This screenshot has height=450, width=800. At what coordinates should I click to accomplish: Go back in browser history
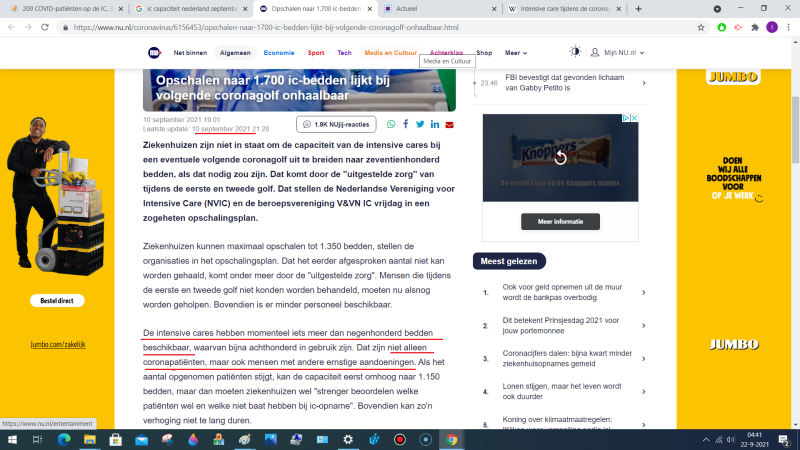pyautogui.click(x=11, y=28)
